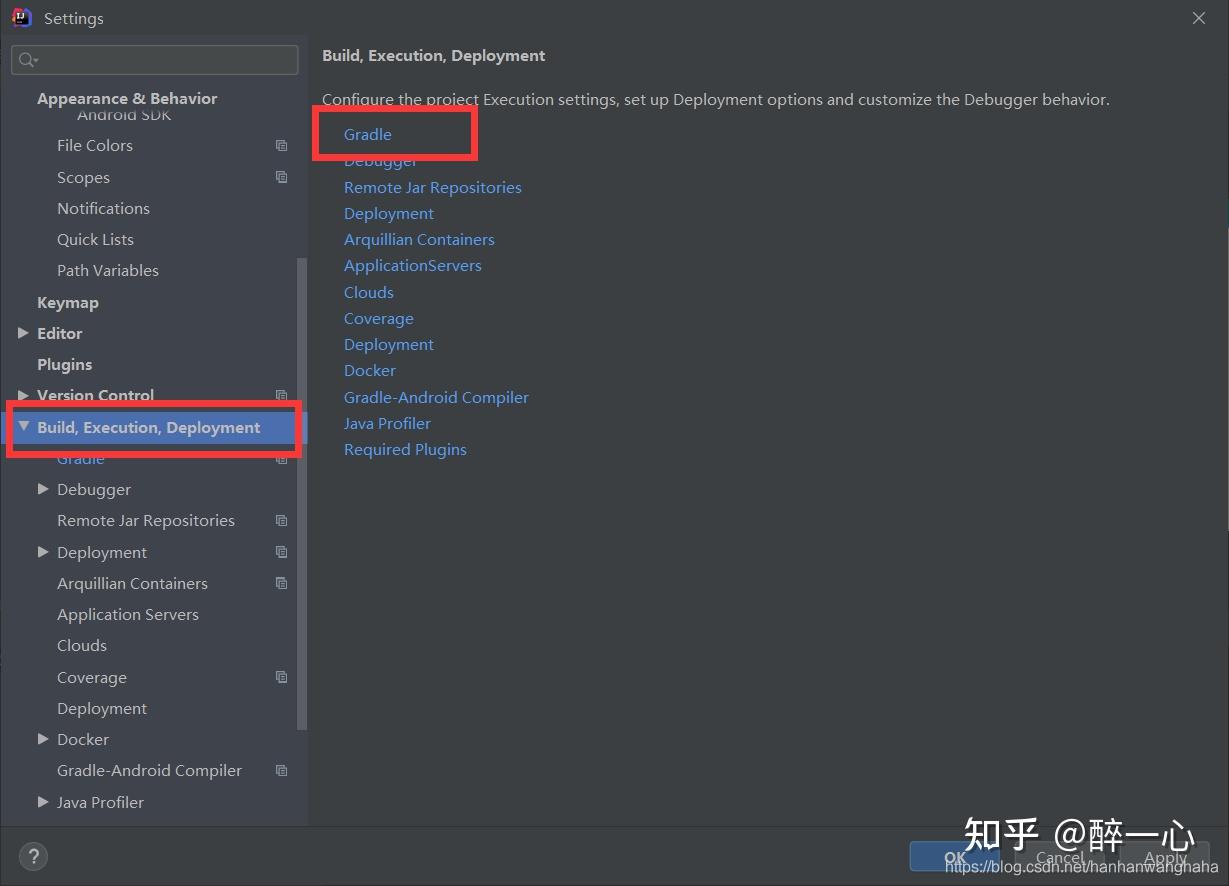This screenshot has height=886, width=1229.
Task: Open Gradle settings via the right-pane link
Action: pyautogui.click(x=367, y=134)
